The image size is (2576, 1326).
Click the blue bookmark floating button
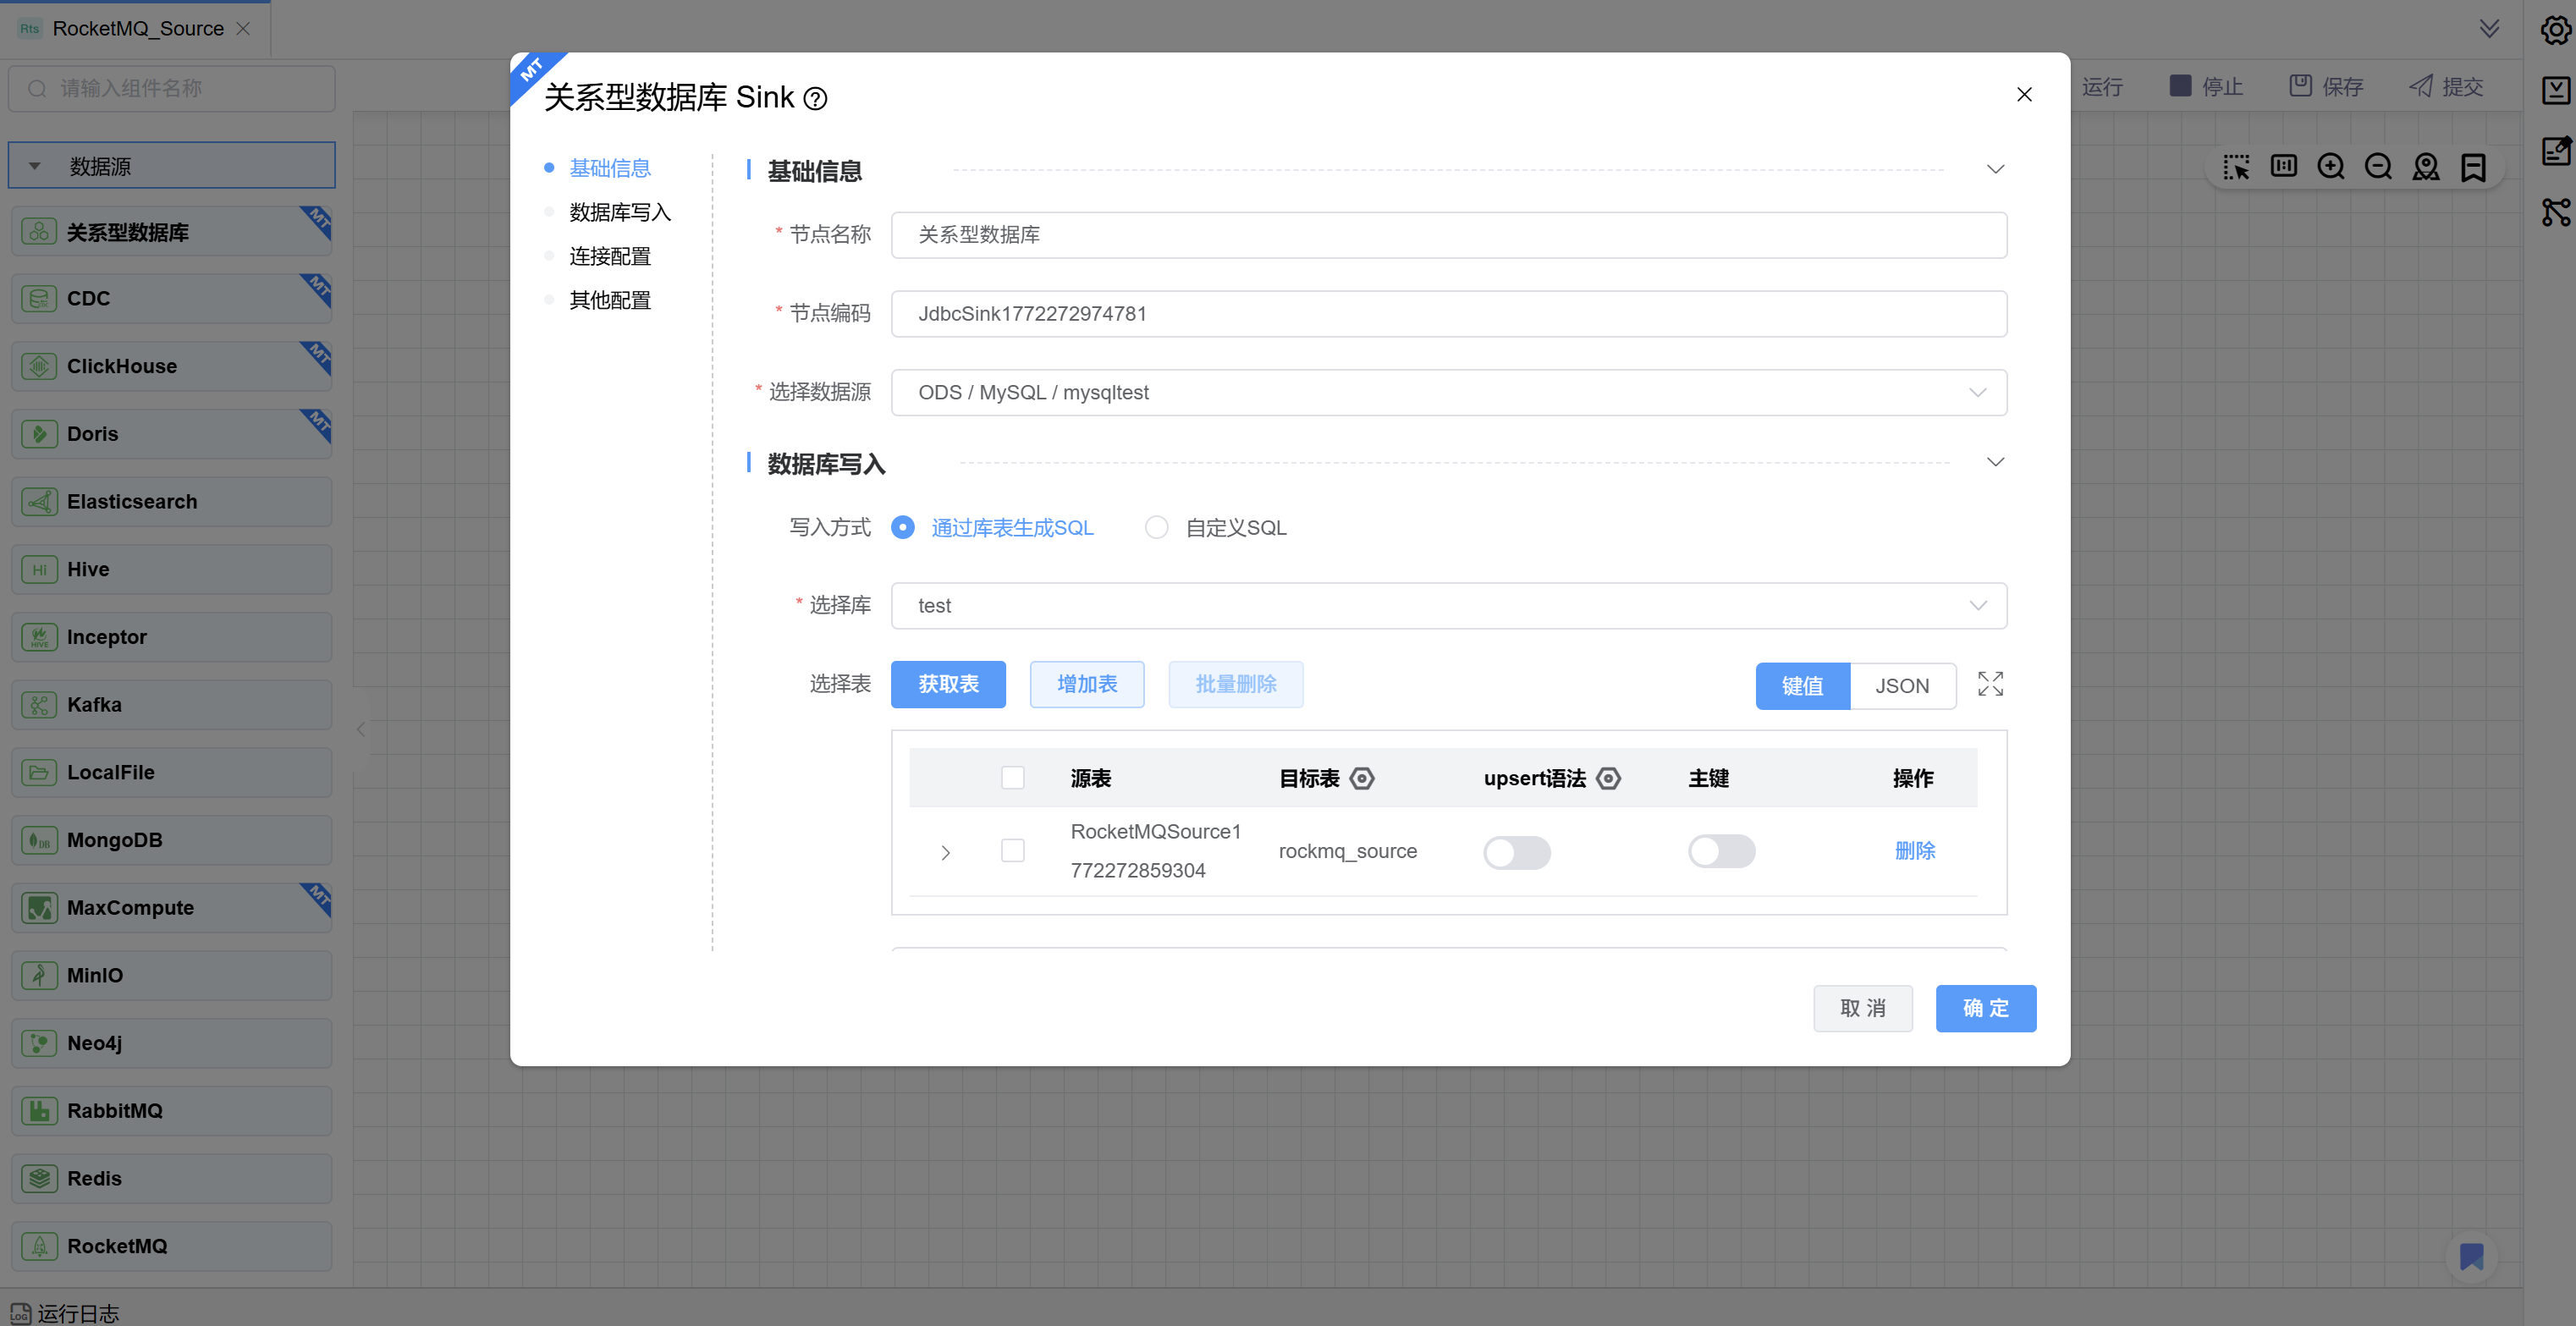pyautogui.click(x=2471, y=1255)
